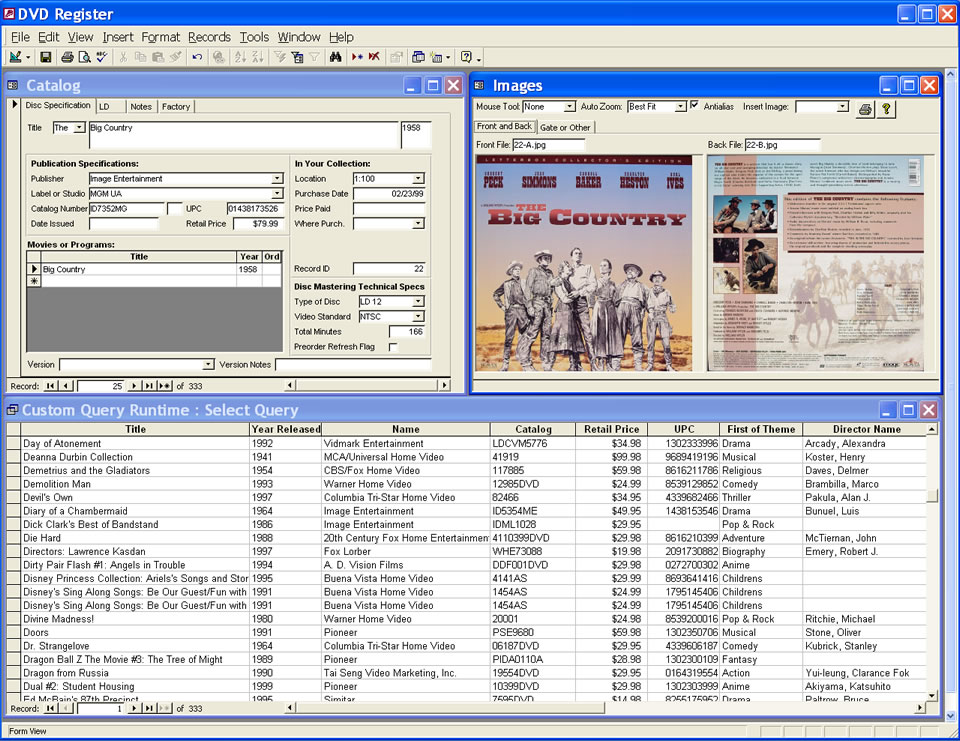Screen dimensions: 960x741
Task: Click the yellow help icon in Images window
Action: 886,108
